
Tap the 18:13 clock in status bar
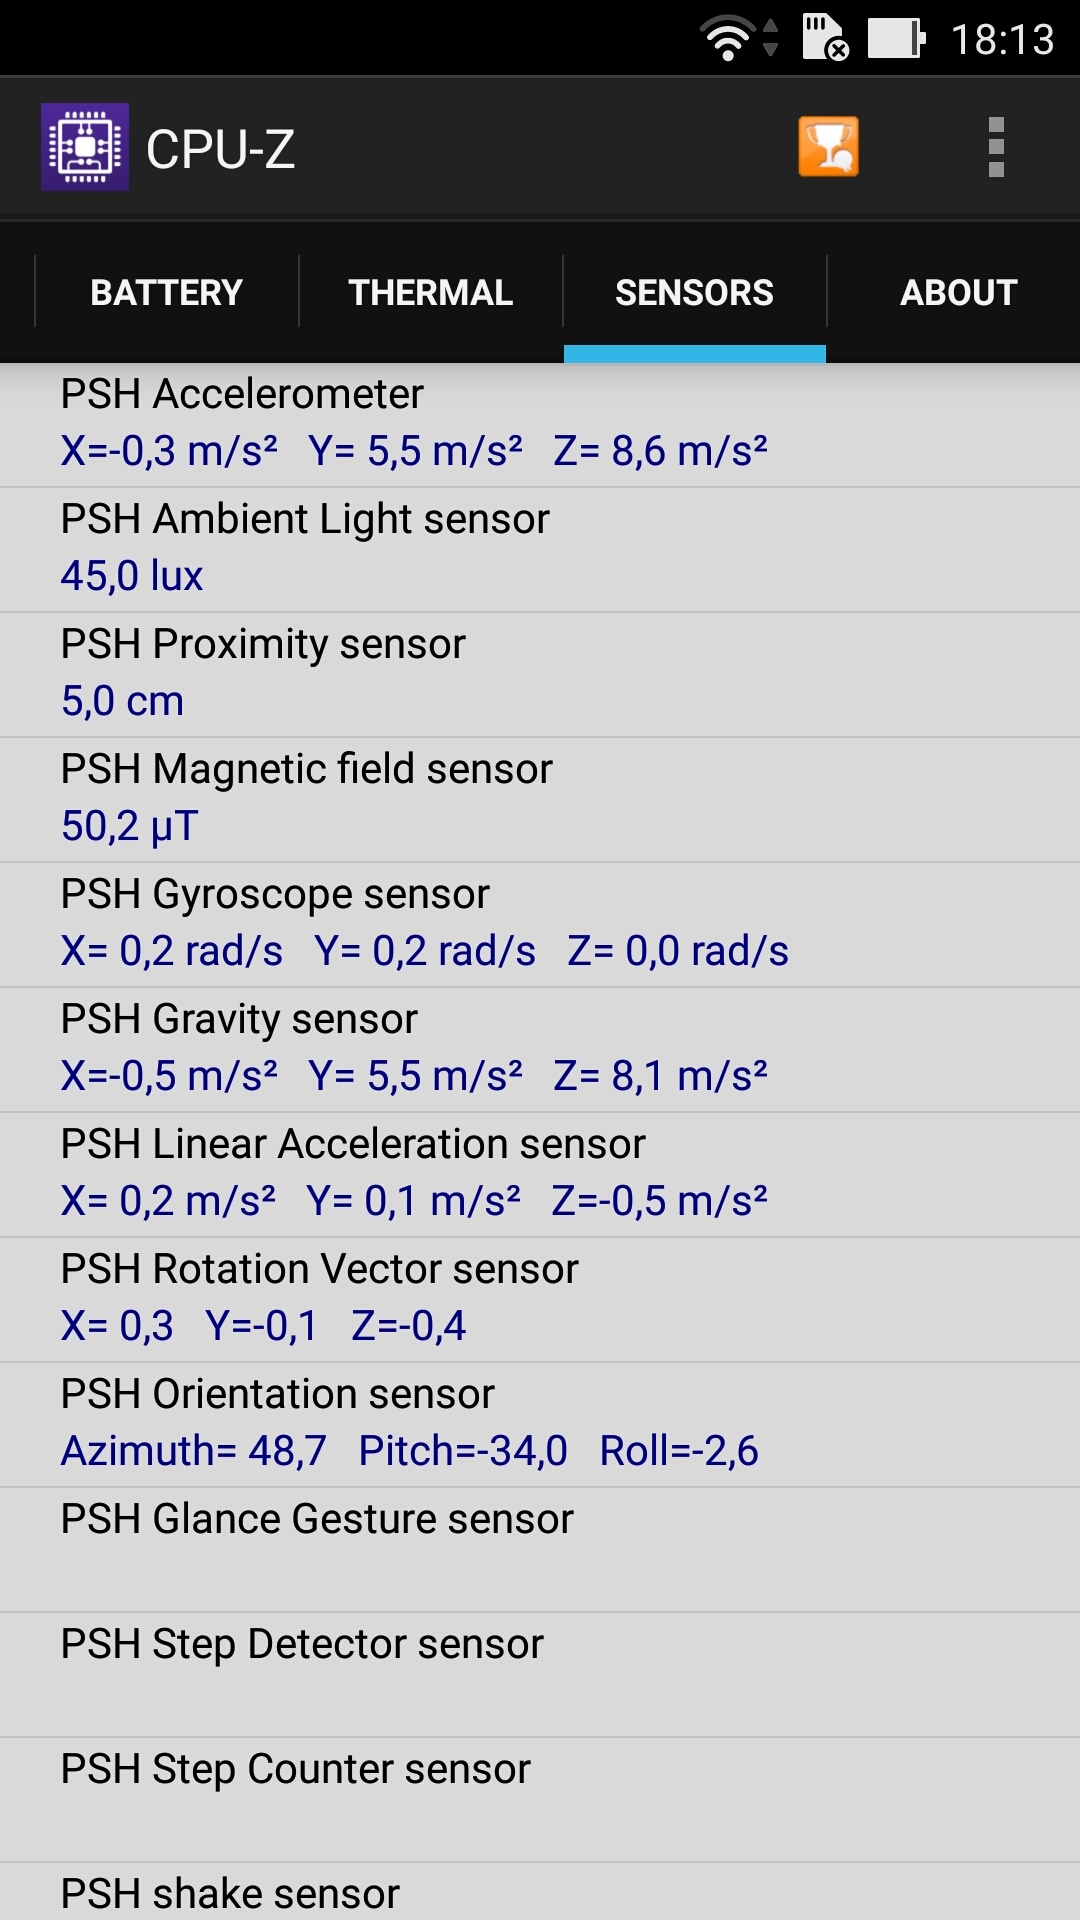(x=1002, y=40)
